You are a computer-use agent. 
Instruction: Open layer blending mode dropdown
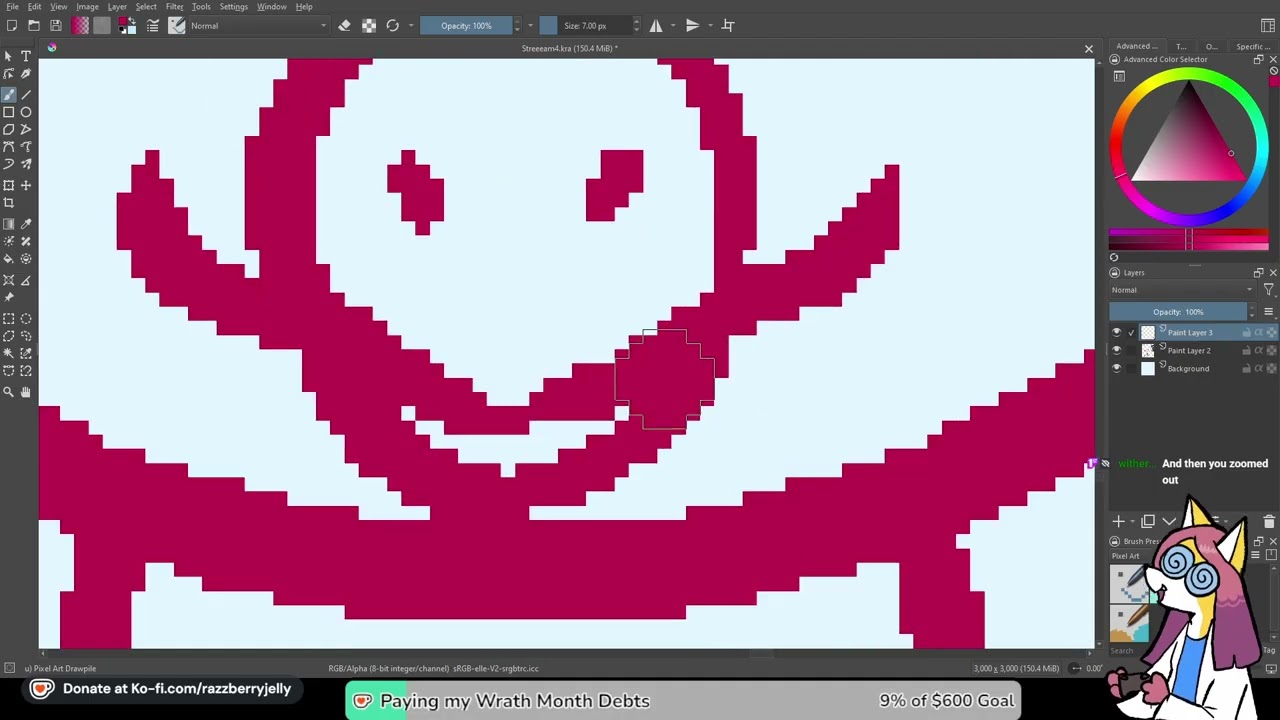(1183, 290)
